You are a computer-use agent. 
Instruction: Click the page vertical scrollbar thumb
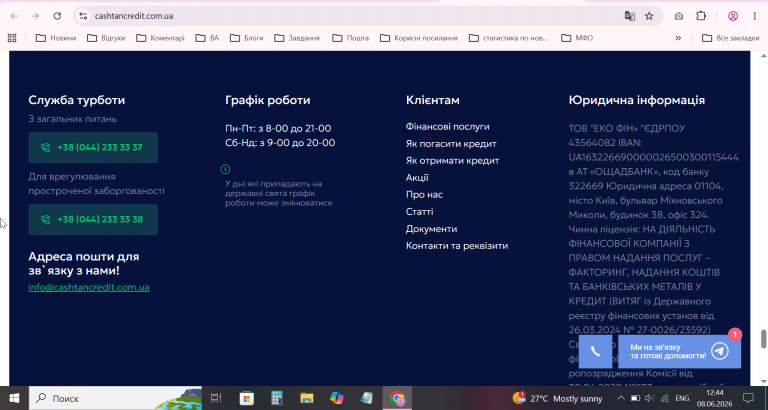click(763, 338)
